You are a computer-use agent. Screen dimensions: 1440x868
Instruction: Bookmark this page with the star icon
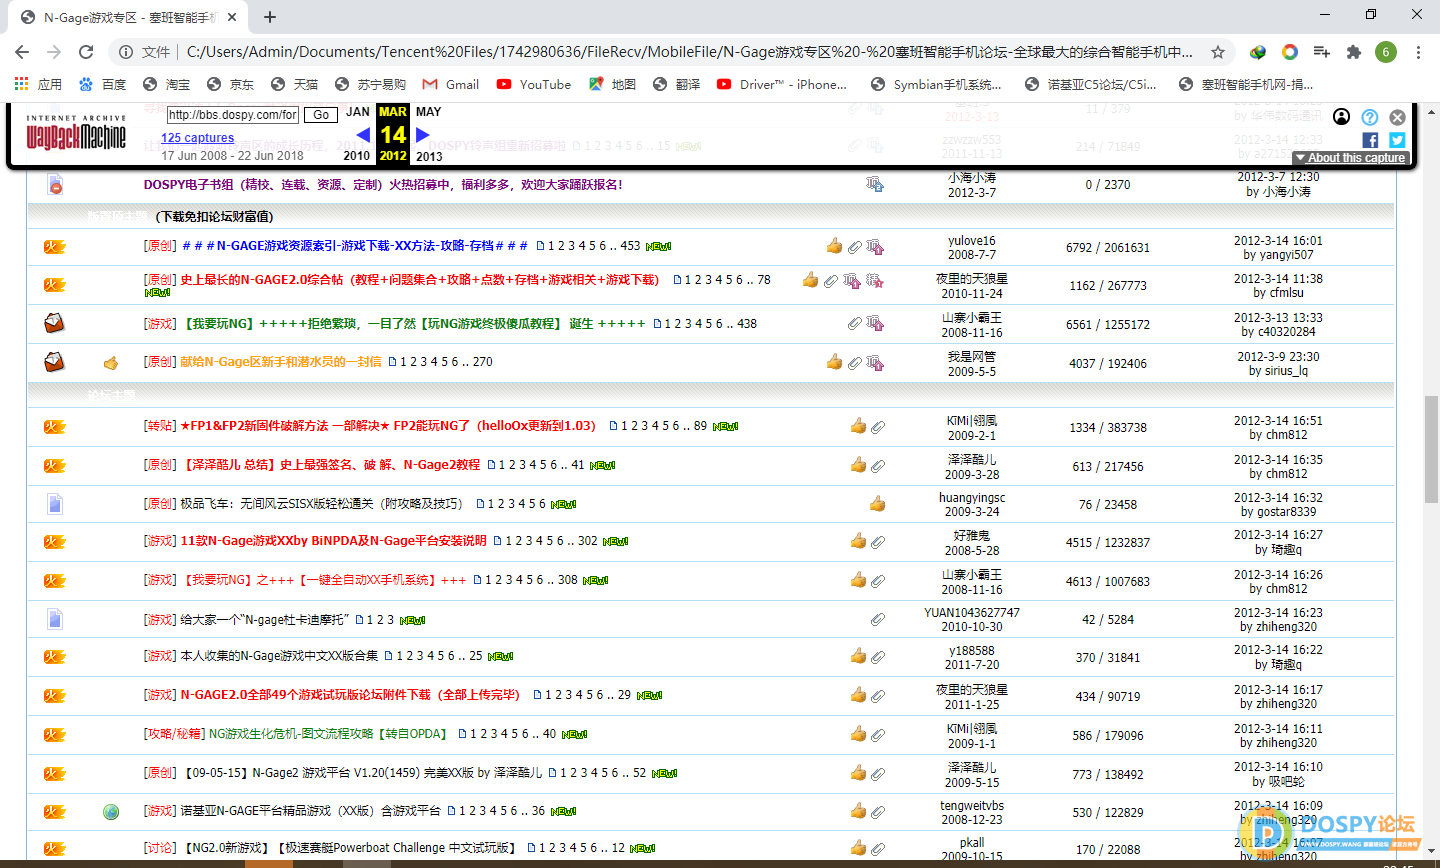click(1218, 52)
